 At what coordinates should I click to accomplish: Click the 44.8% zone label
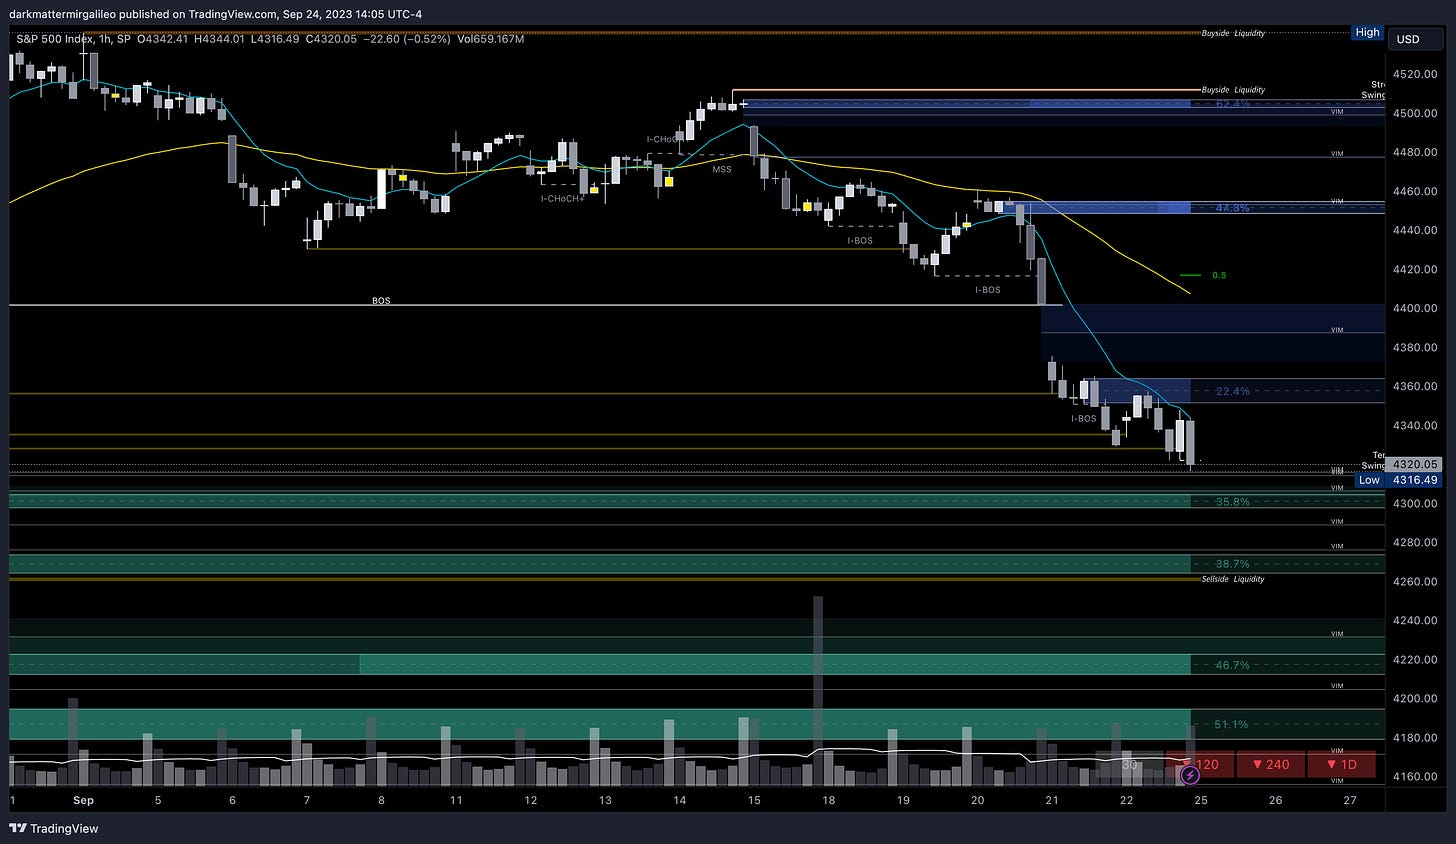click(1233, 208)
